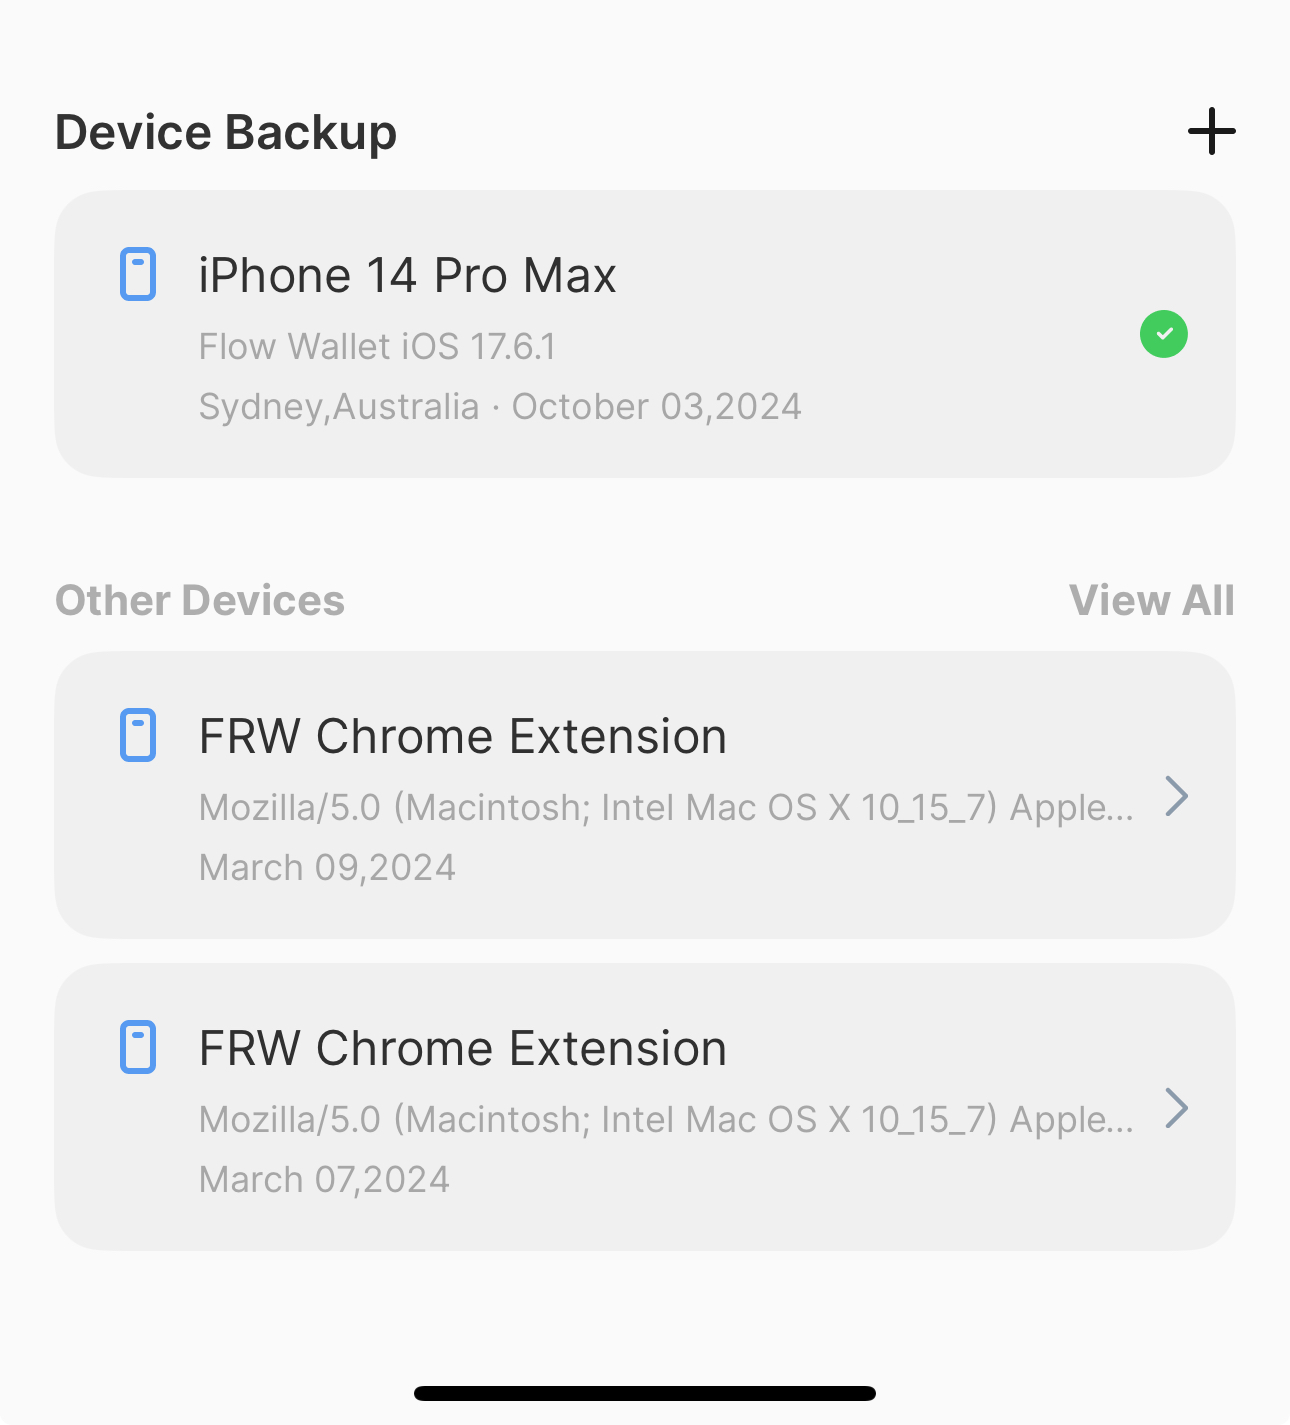Expand chevron for March 09,2024 device

[x=1177, y=796]
